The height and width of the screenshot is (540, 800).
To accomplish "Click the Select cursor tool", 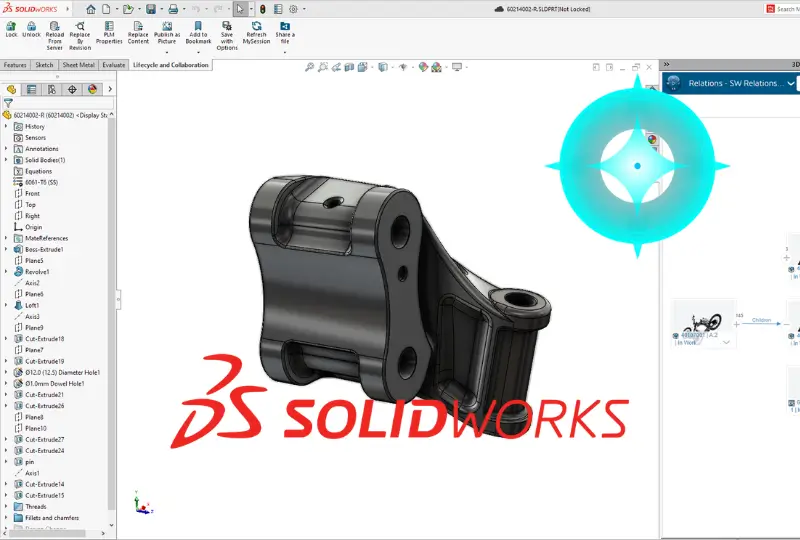I will click(240, 9).
